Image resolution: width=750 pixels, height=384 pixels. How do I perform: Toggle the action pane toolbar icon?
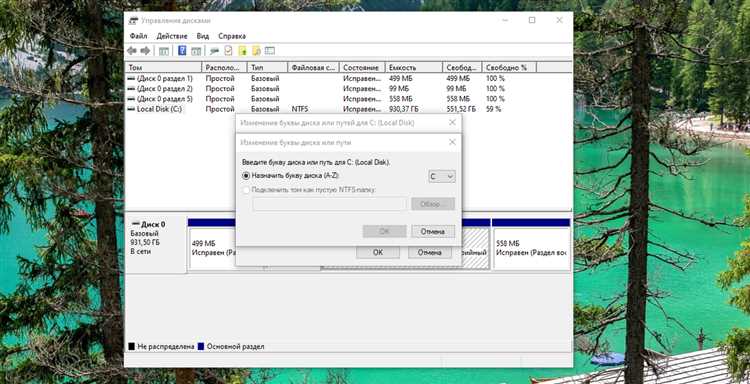(196, 51)
